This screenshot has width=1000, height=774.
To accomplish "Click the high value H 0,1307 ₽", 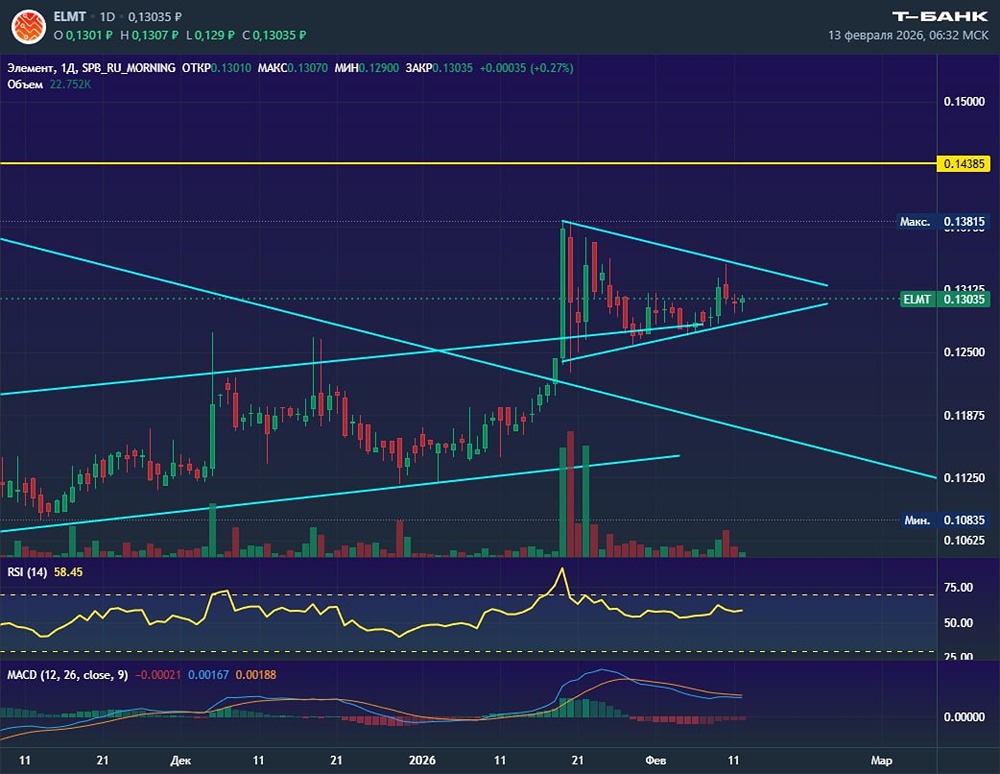I will click(150, 35).
